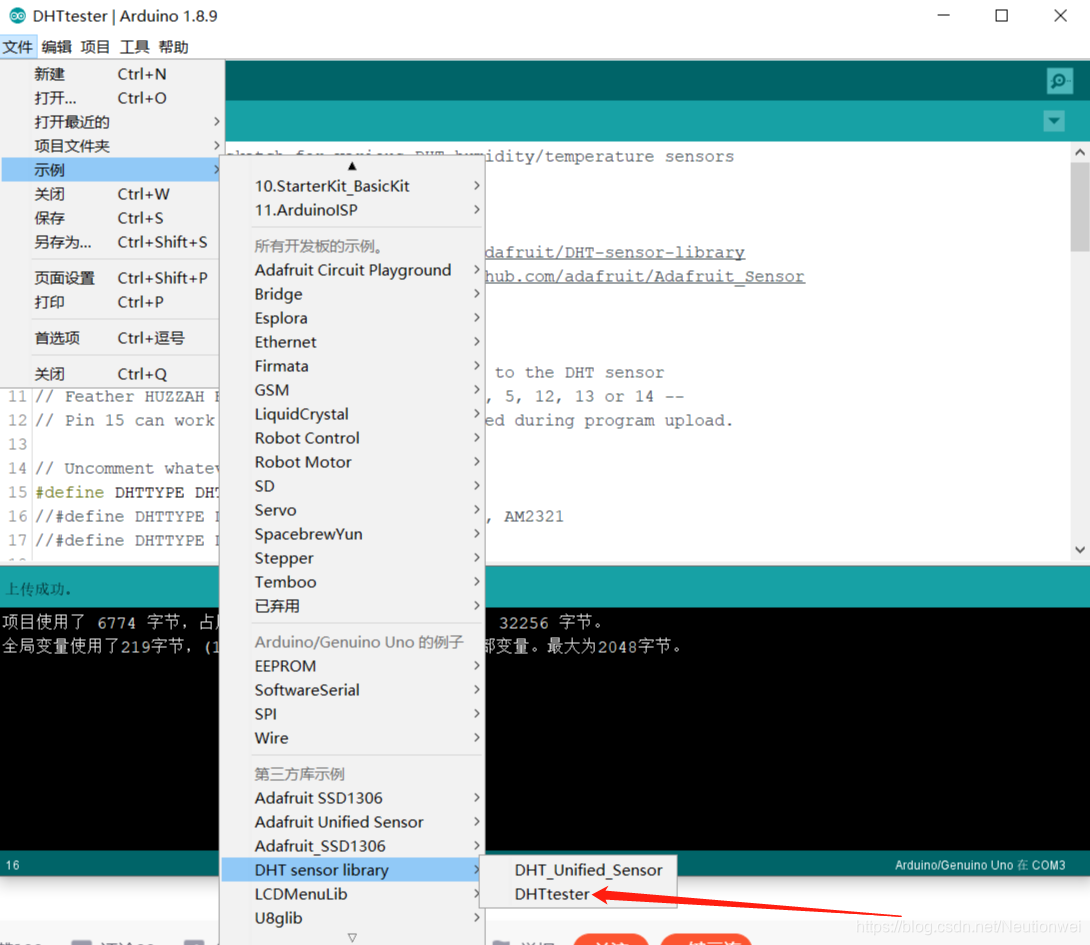Quit via 关闭 Ctrl+Q entry
The image size is (1090, 945).
[x=112, y=374]
